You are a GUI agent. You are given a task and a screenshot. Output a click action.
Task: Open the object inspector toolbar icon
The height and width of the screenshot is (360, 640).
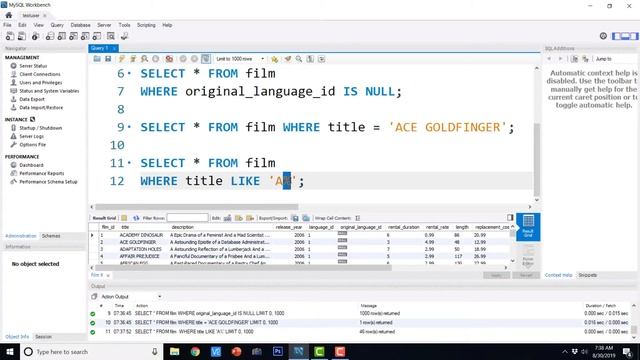36,36
